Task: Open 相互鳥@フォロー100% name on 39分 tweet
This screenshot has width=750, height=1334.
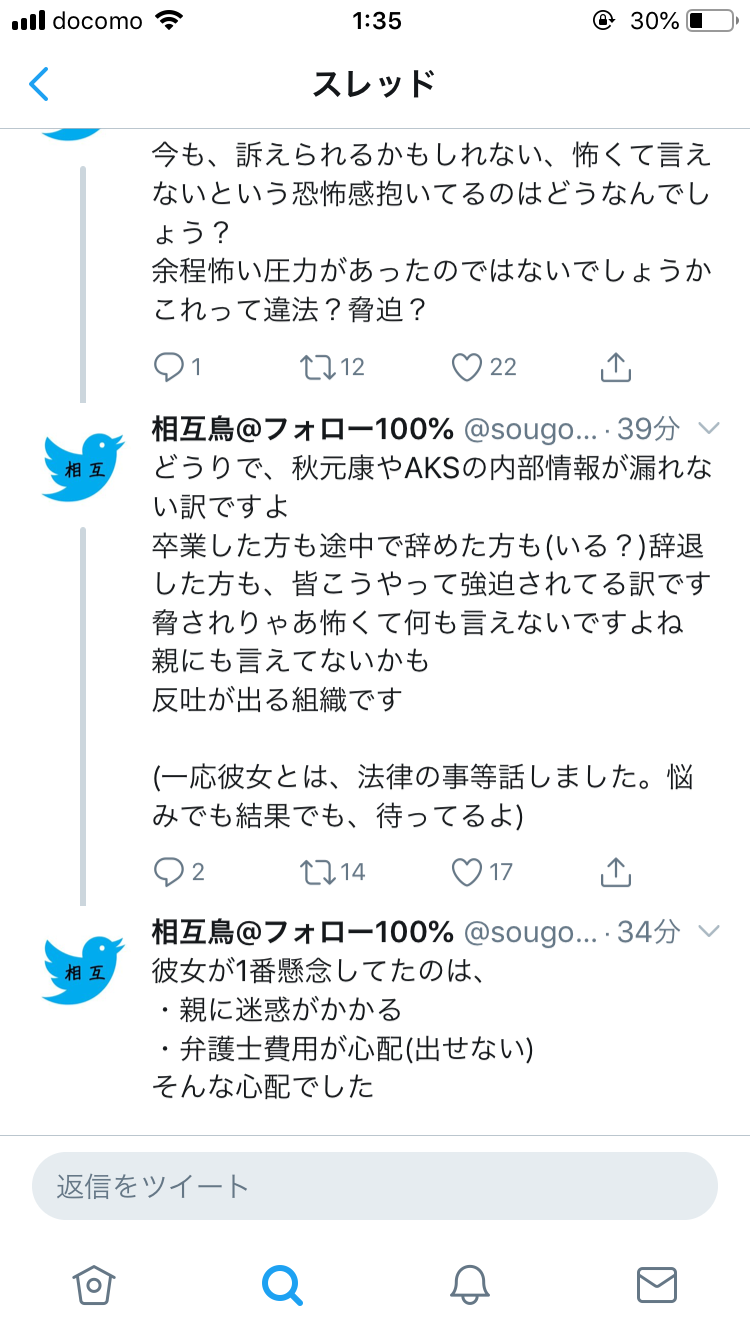Action: (x=302, y=429)
